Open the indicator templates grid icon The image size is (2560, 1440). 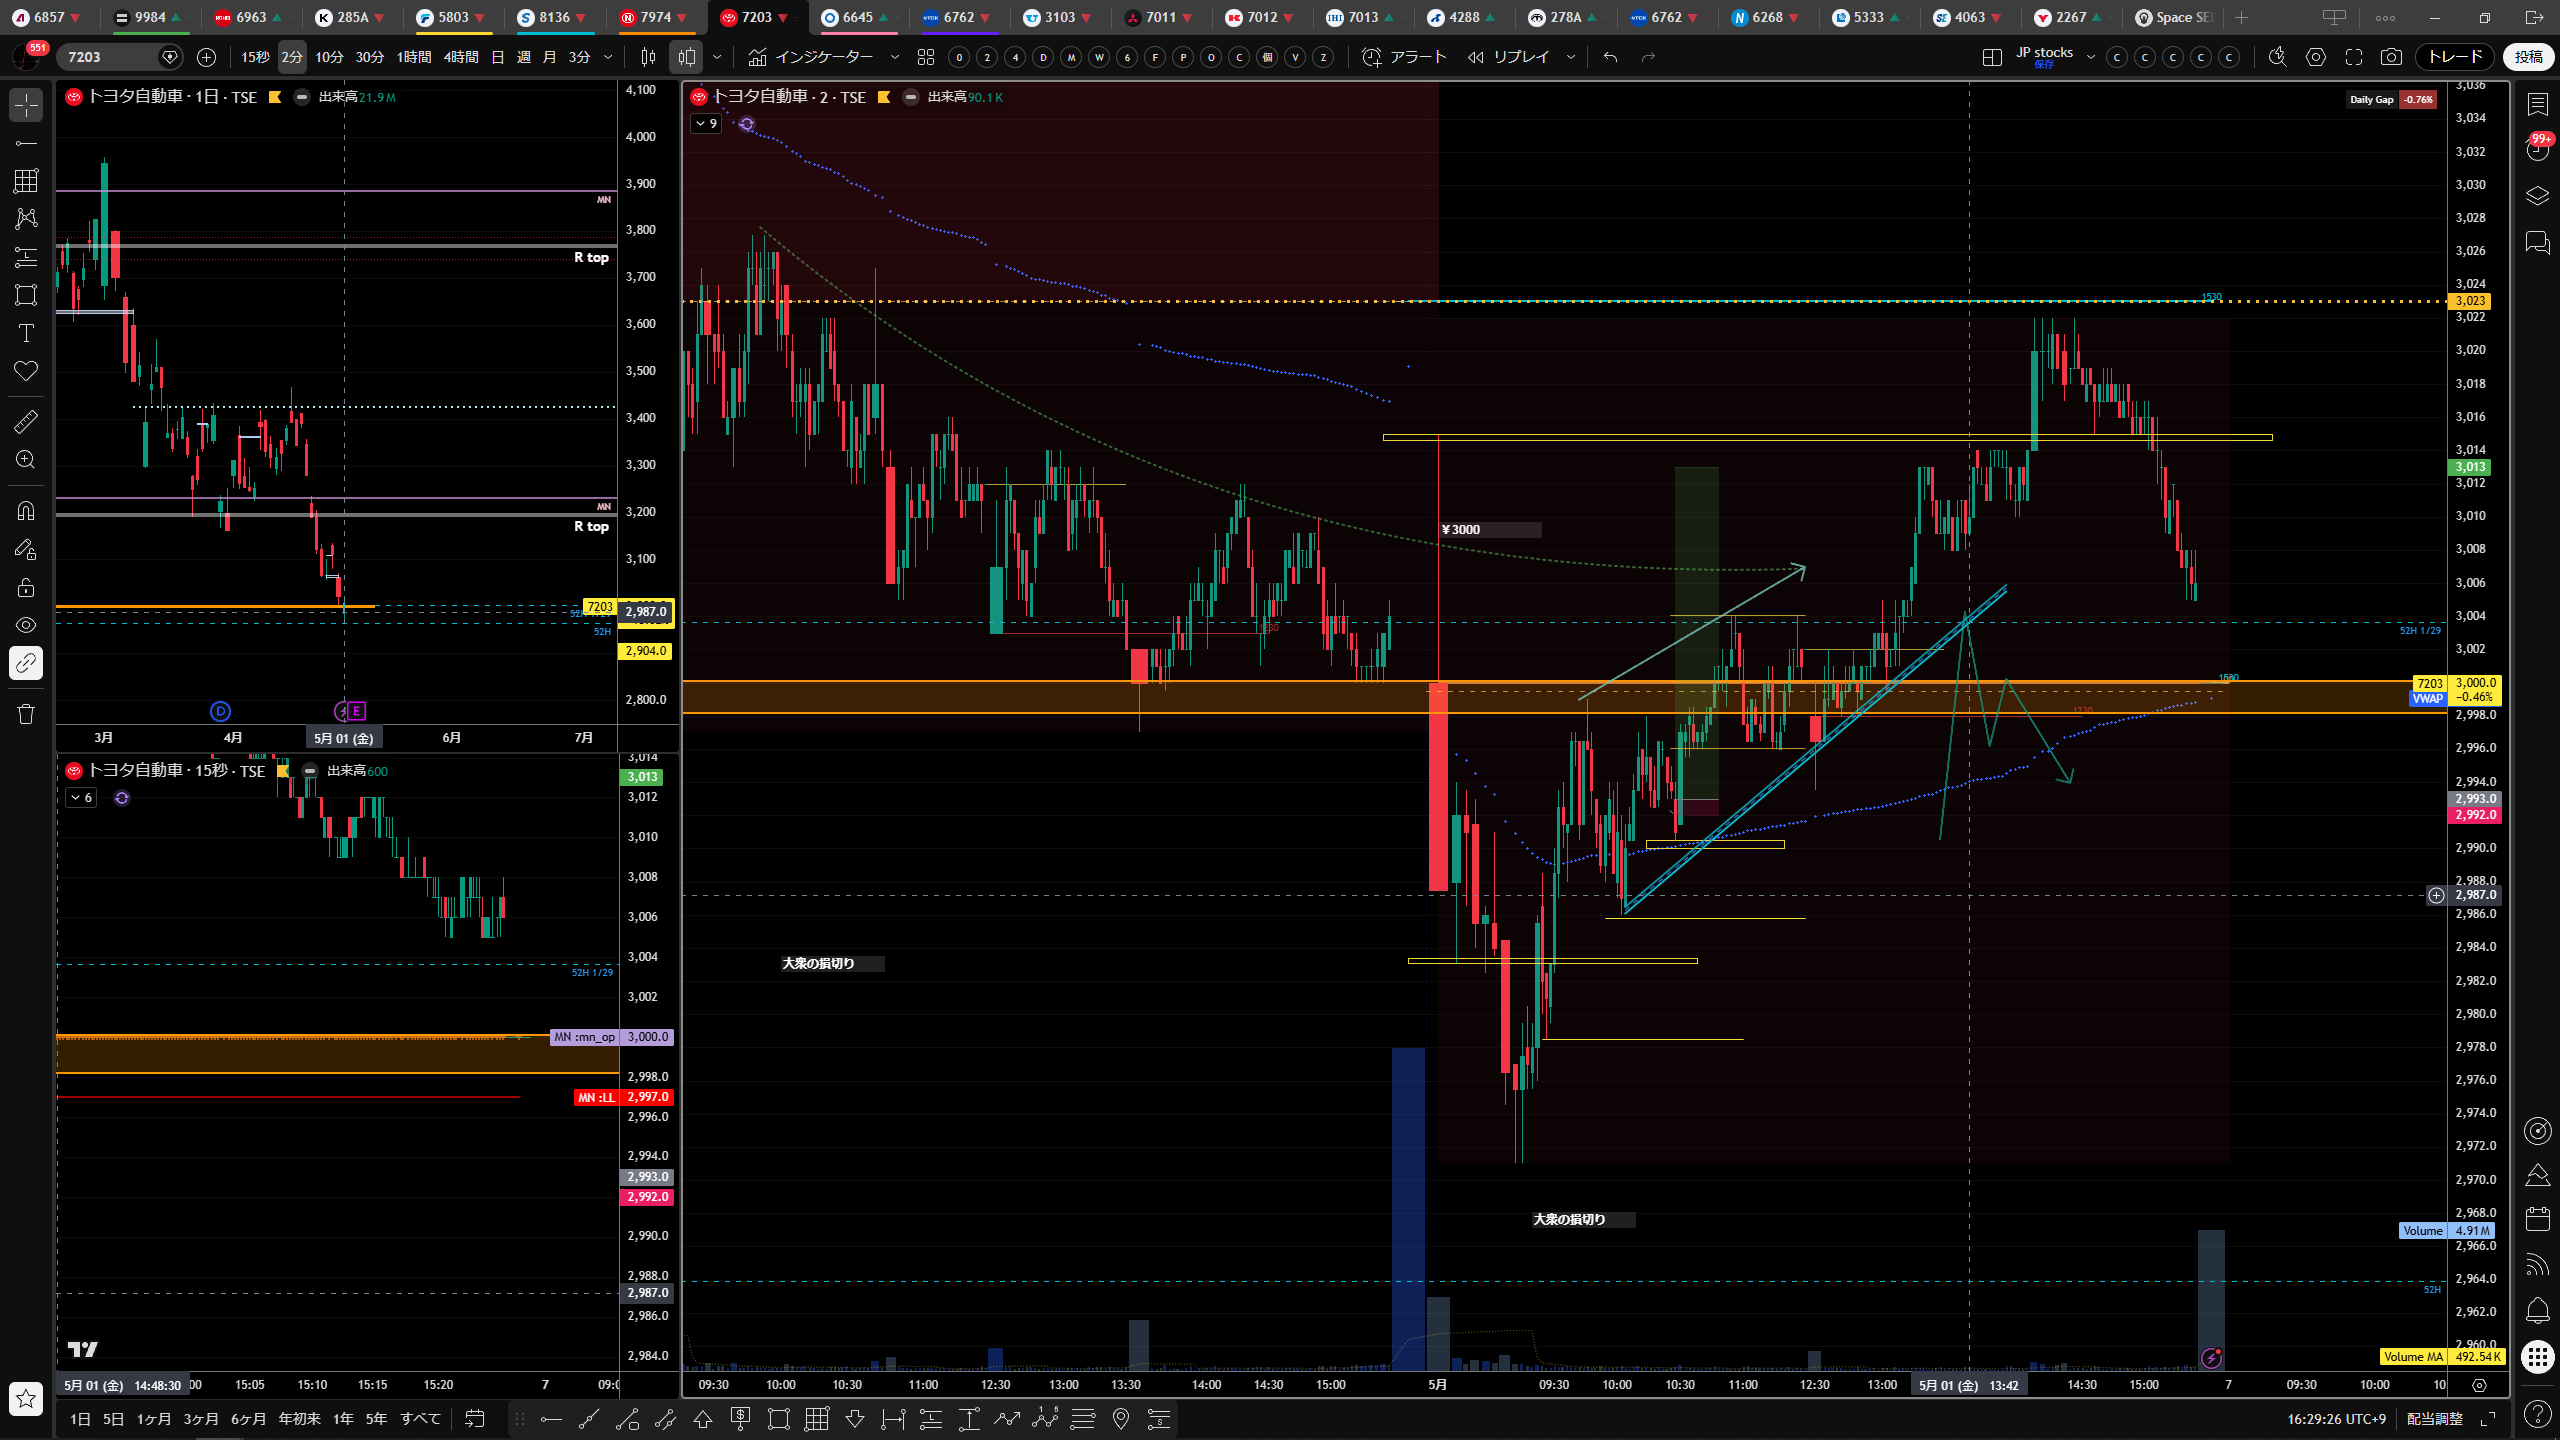click(x=926, y=57)
